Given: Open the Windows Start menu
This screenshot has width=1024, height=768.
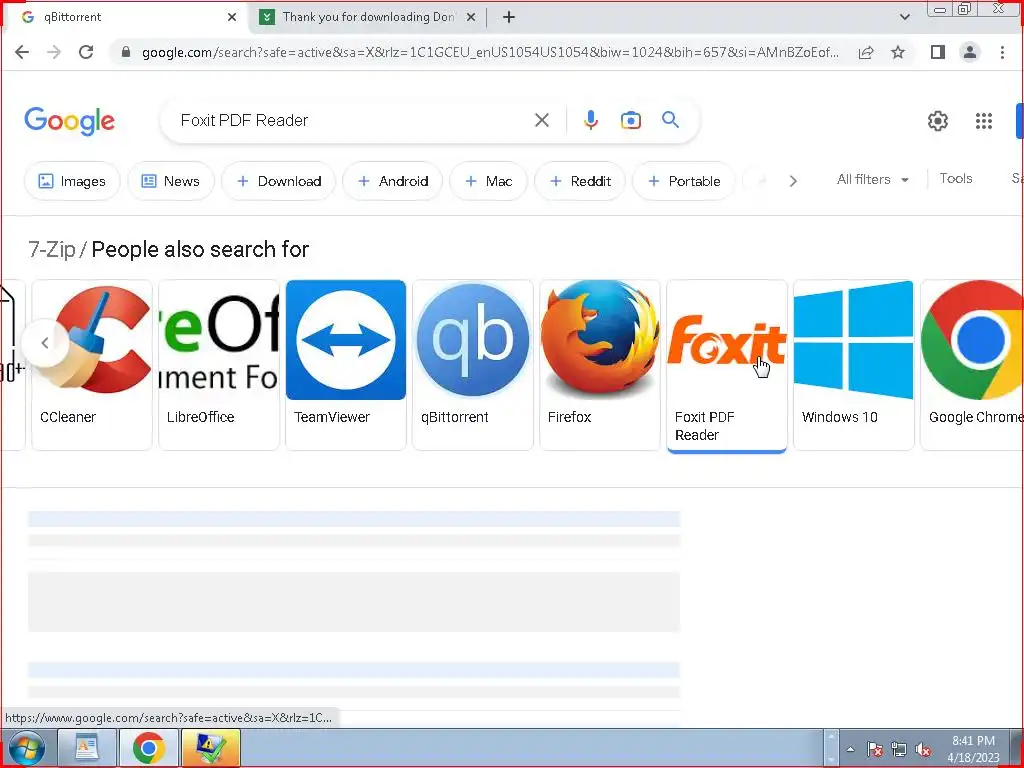Looking at the screenshot, I should coord(25,748).
